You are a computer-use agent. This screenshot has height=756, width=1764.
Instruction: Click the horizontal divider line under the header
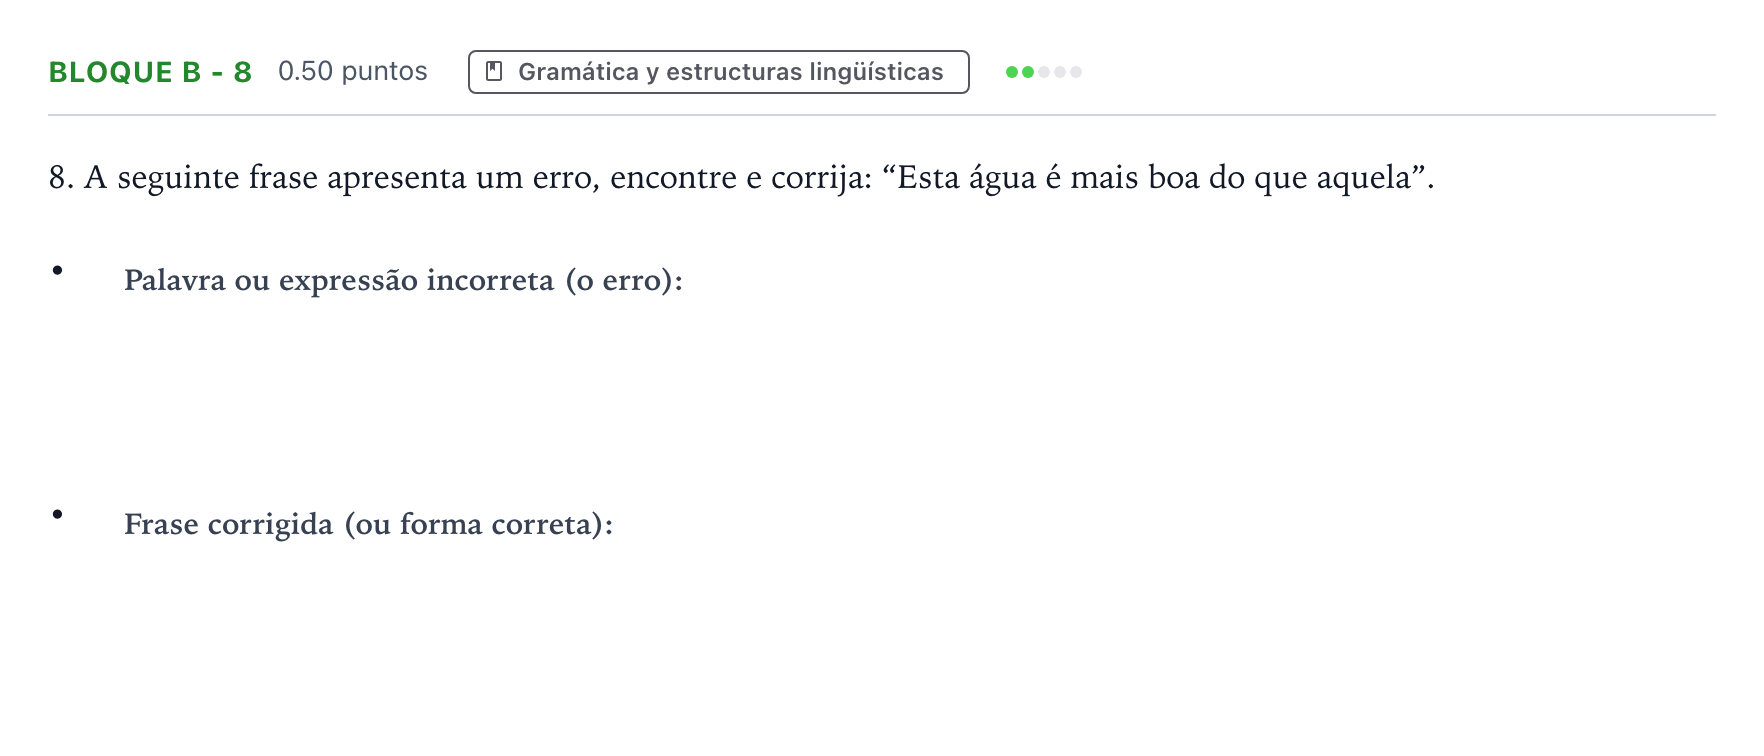(882, 115)
